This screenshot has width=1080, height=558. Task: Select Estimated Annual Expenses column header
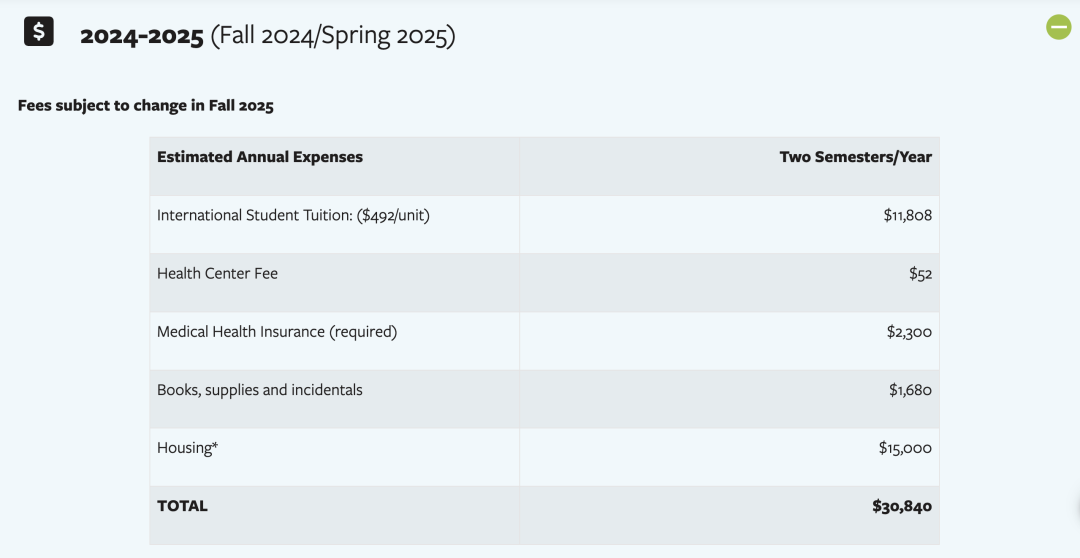pos(260,157)
